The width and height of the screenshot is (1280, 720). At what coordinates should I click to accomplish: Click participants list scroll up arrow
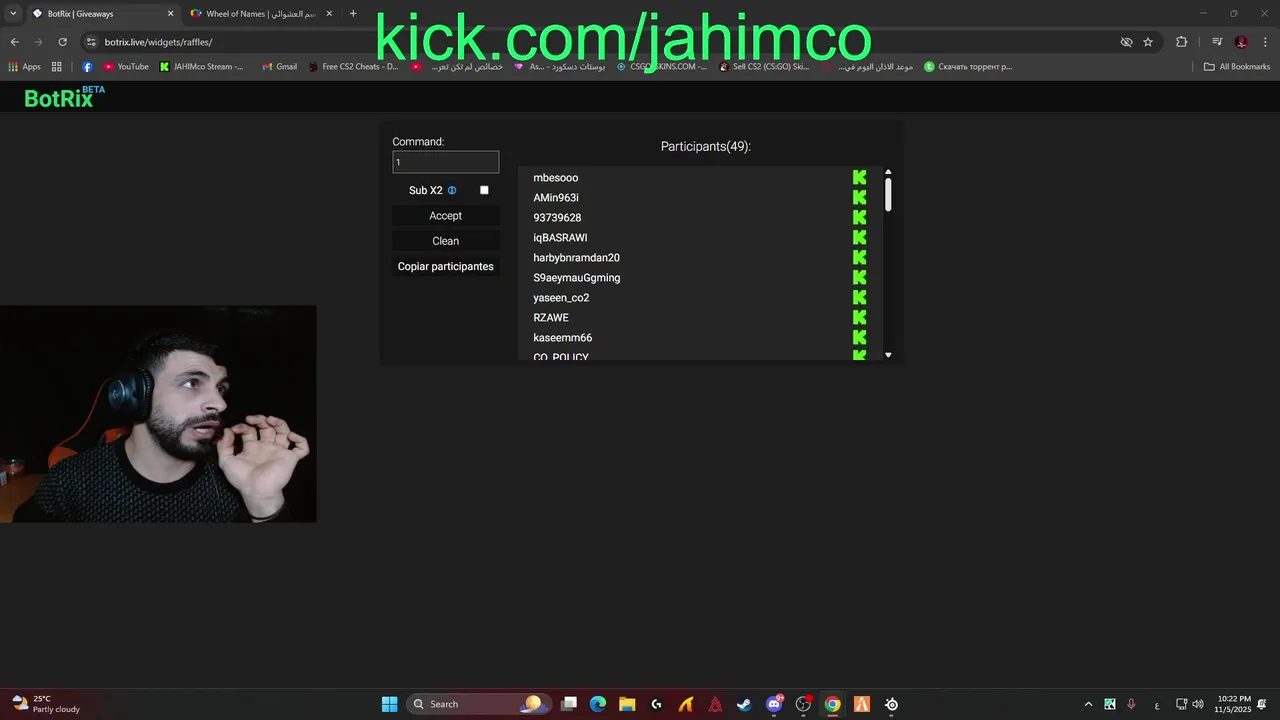point(888,173)
